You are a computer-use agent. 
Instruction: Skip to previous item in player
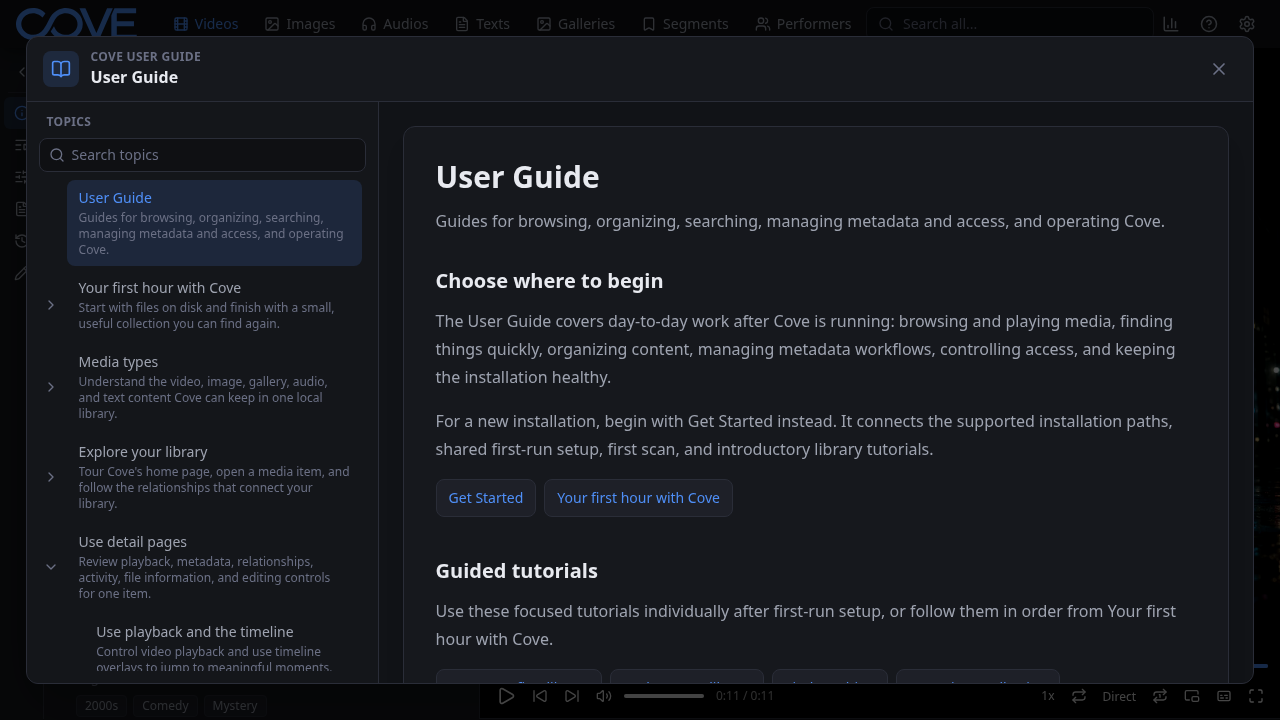[540, 696]
